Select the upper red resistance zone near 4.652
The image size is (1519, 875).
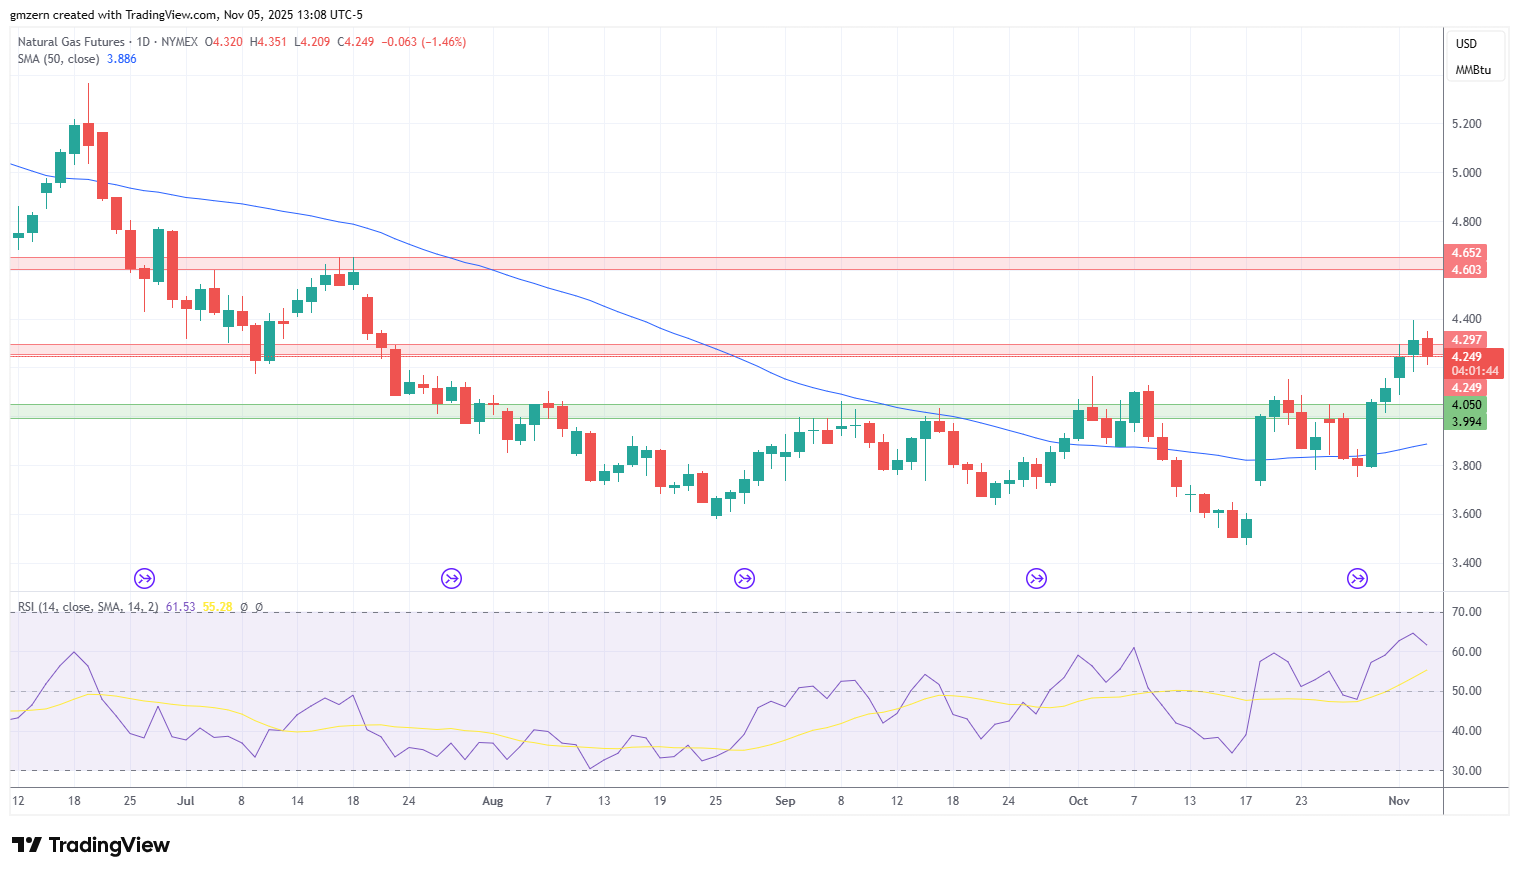727,263
